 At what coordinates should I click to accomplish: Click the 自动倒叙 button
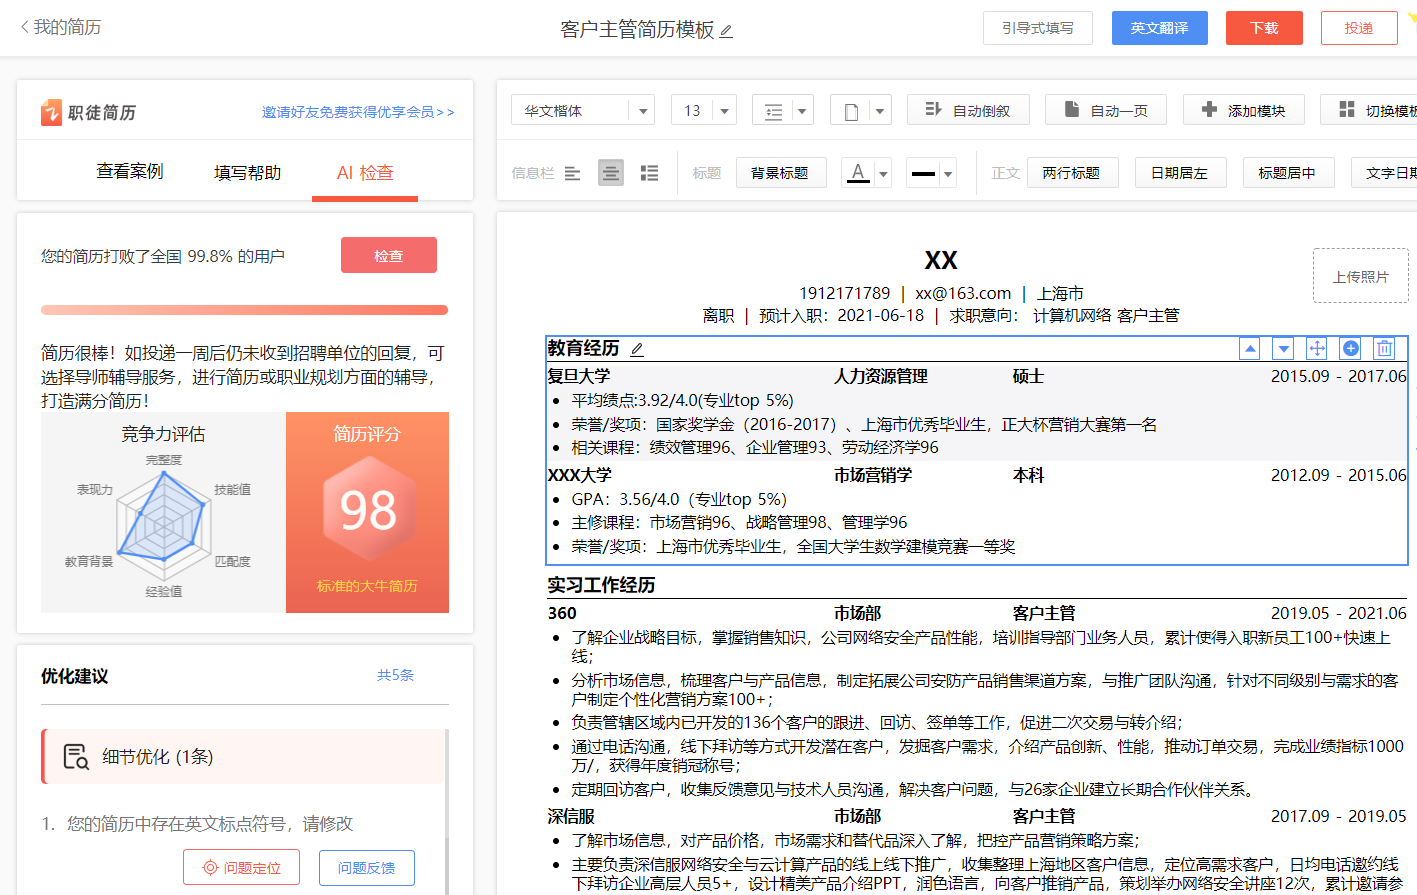point(968,110)
